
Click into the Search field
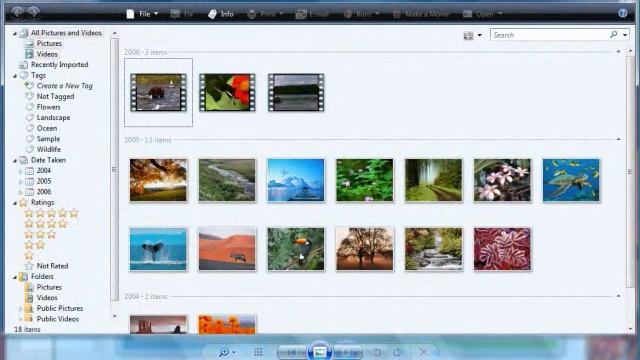pyautogui.click(x=549, y=35)
